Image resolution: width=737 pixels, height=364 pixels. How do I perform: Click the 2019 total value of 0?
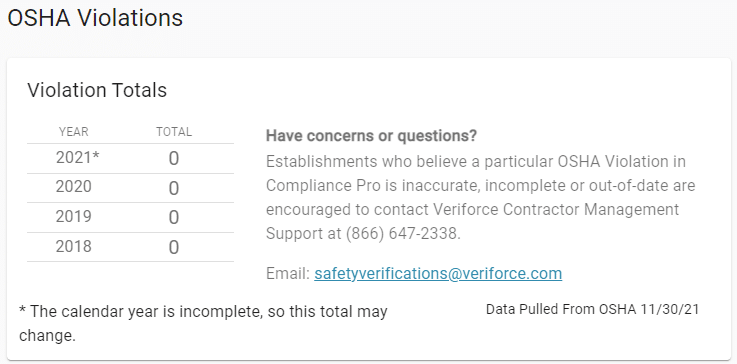pos(174,218)
